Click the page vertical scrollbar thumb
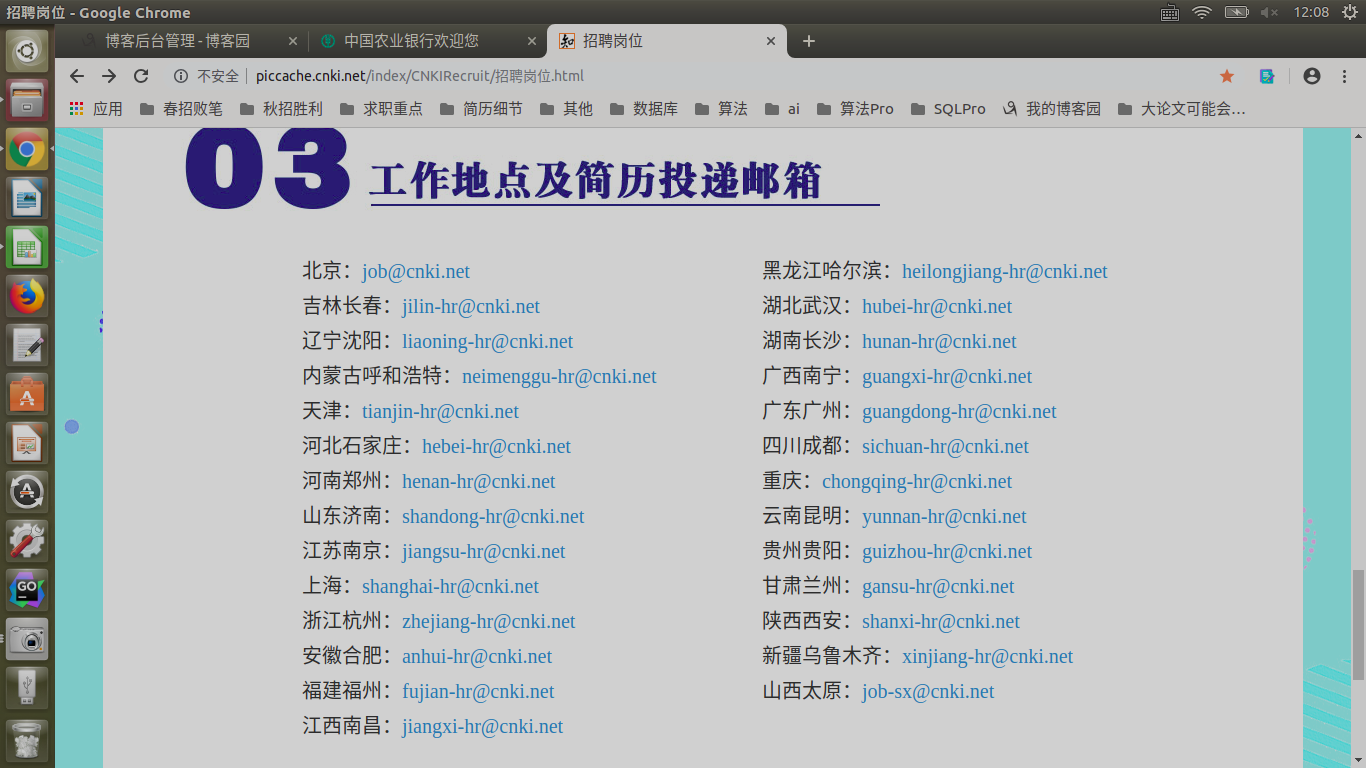Viewport: 1366px width, 768px height. [1358, 625]
